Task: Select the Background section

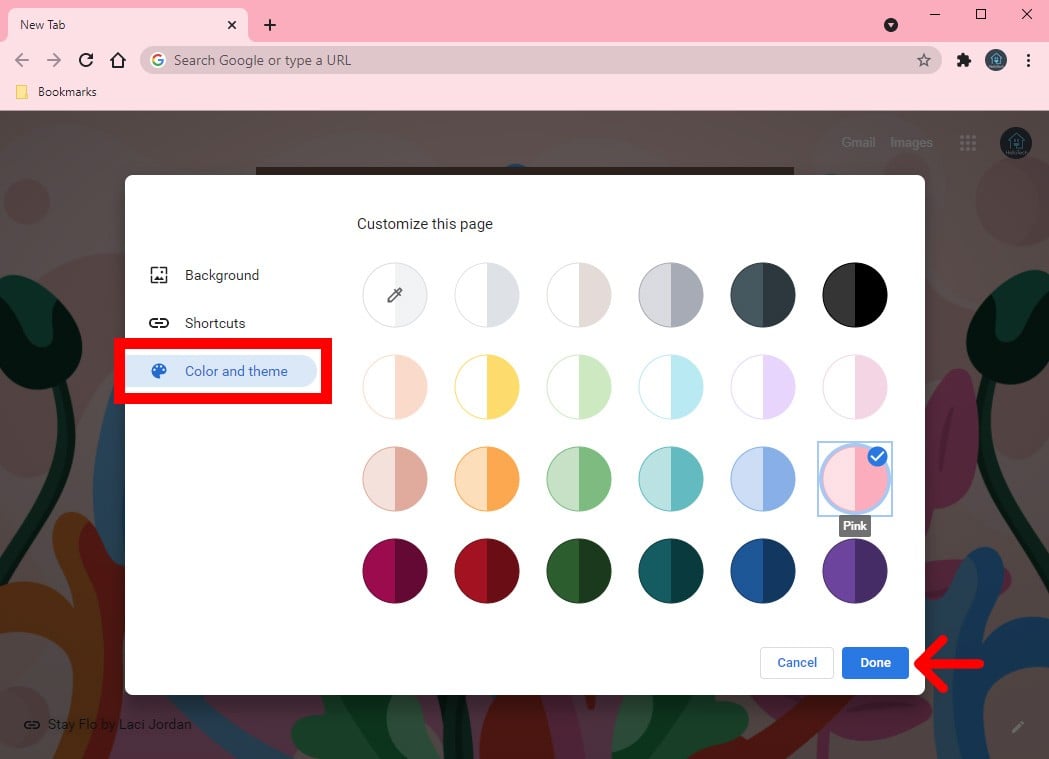Action: [x=221, y=275]
